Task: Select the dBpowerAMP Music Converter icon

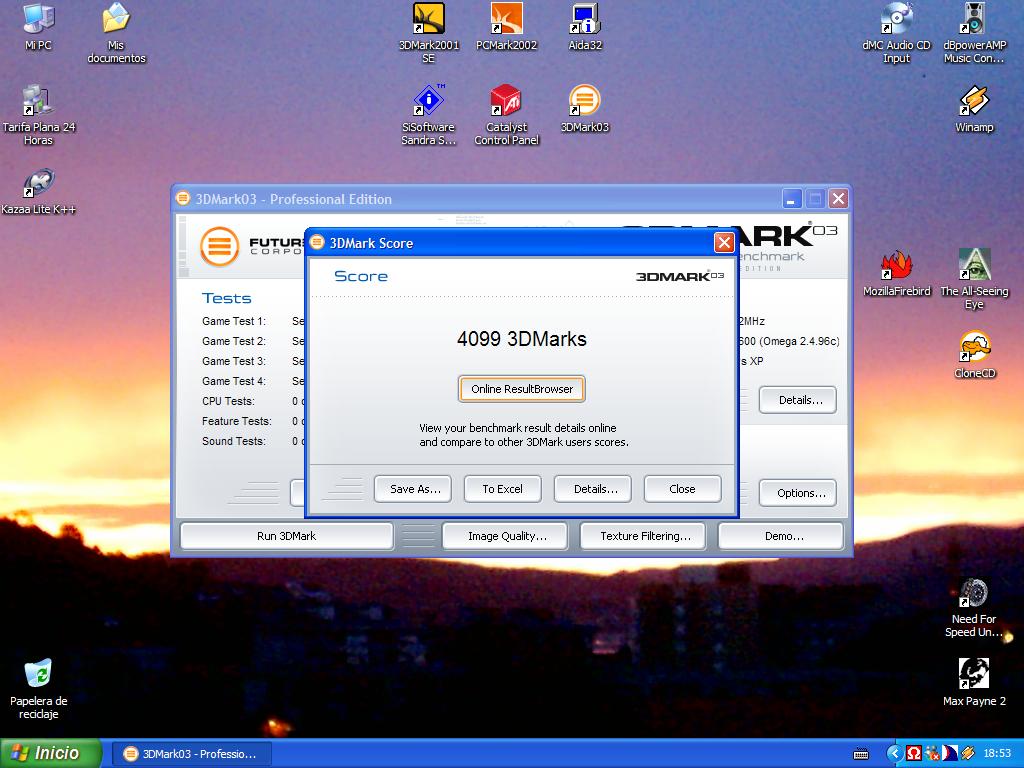Action: pyautogui.click(x=974, y=33)
